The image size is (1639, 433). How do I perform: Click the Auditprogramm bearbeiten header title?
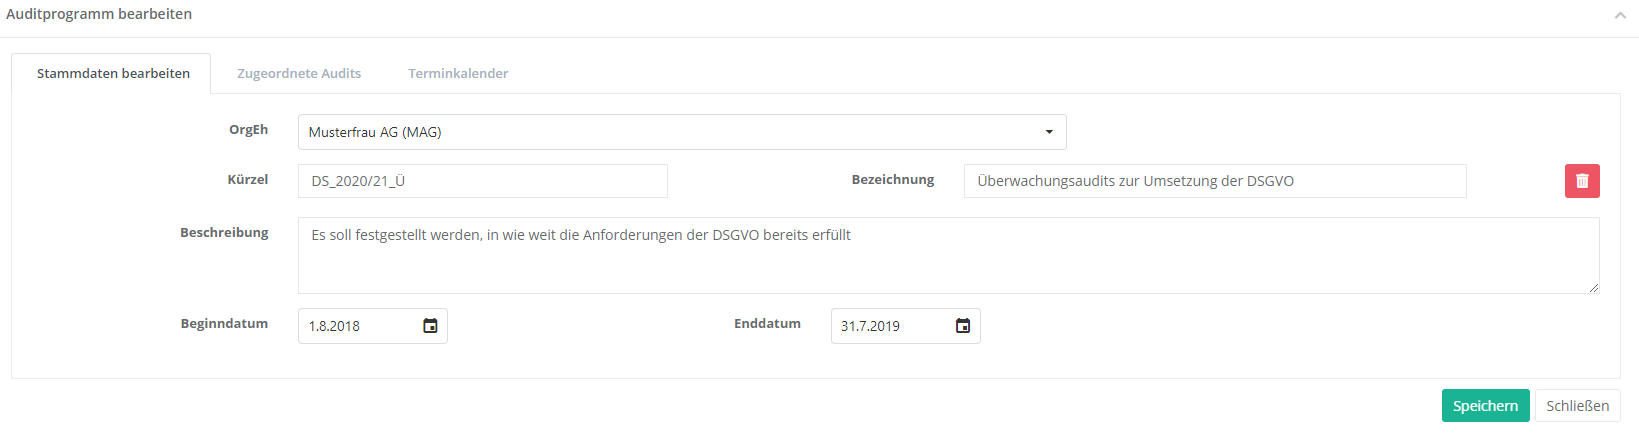(x=99, y=14)
